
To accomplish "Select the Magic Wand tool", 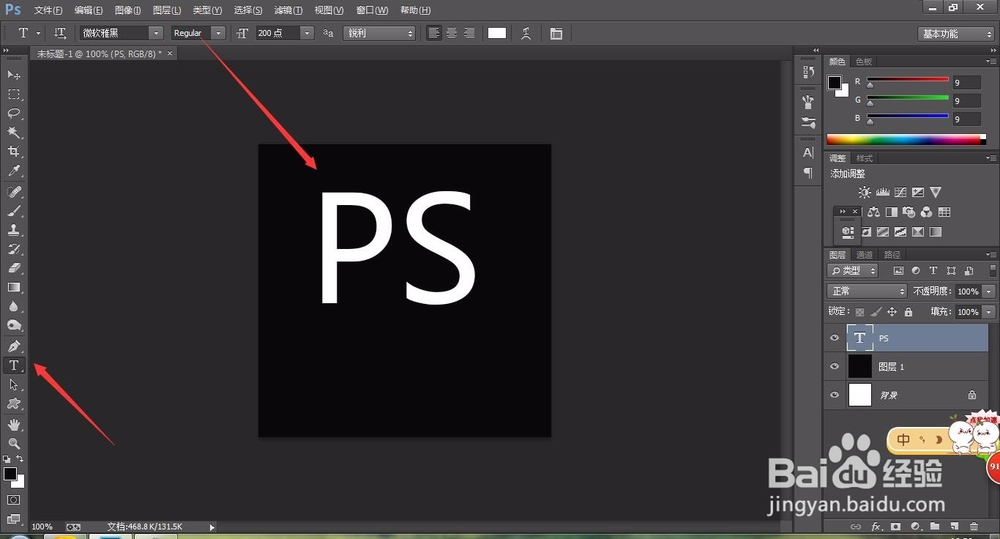I will (13, 133).
